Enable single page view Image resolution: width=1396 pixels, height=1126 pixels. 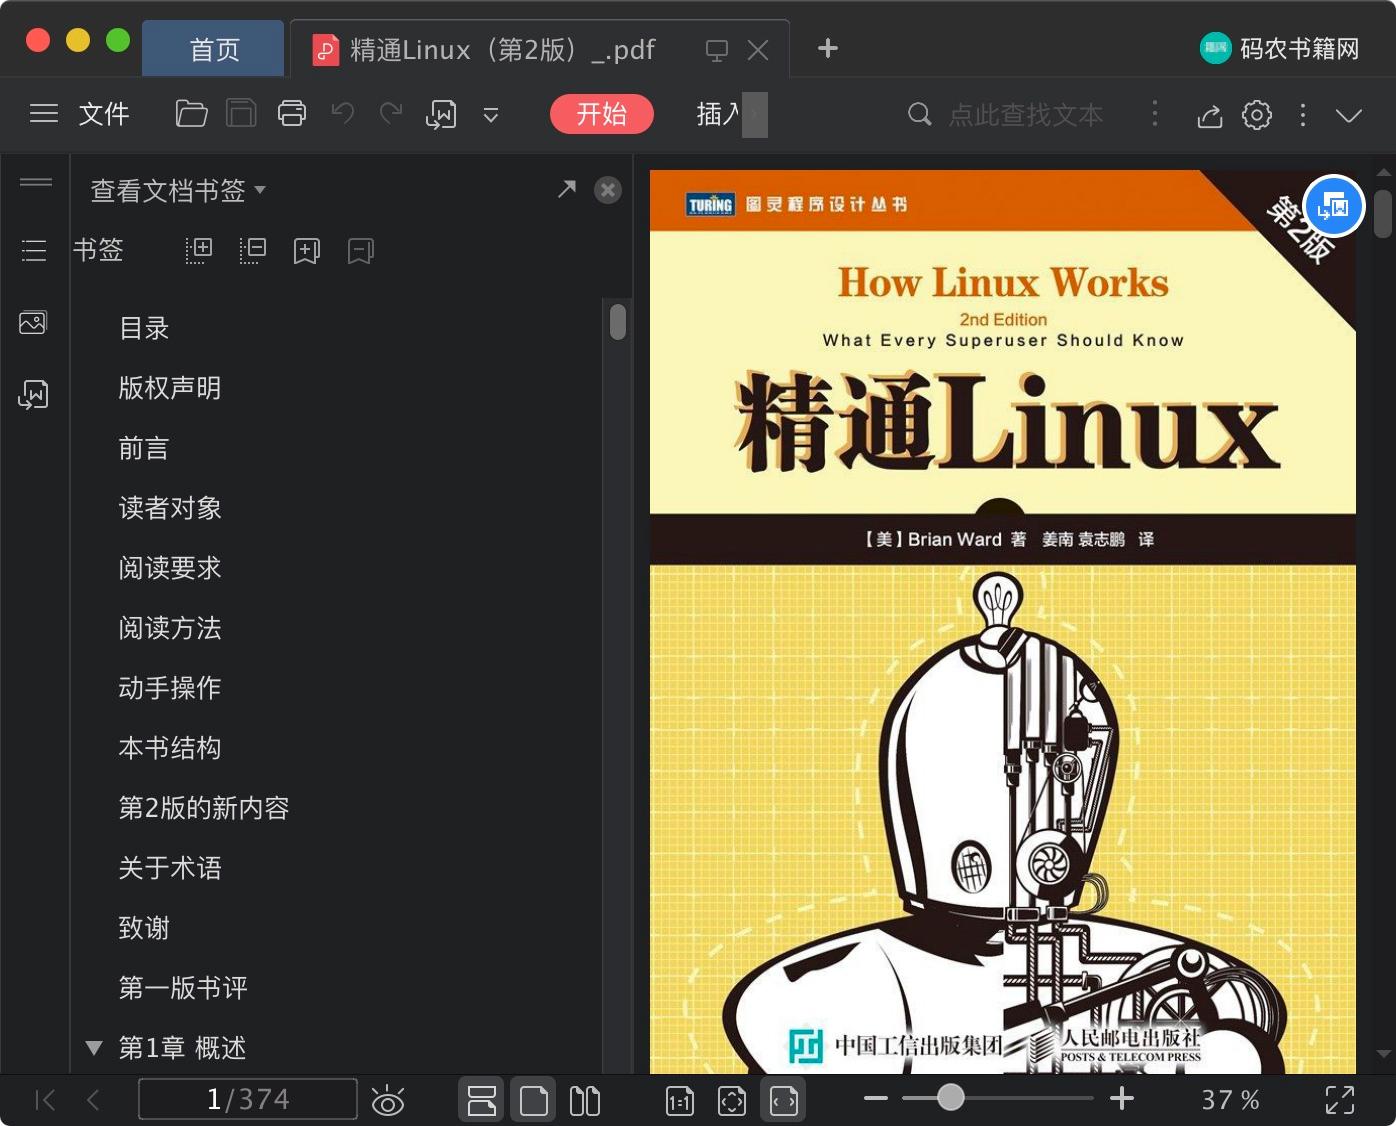(x=534, y=1101)
